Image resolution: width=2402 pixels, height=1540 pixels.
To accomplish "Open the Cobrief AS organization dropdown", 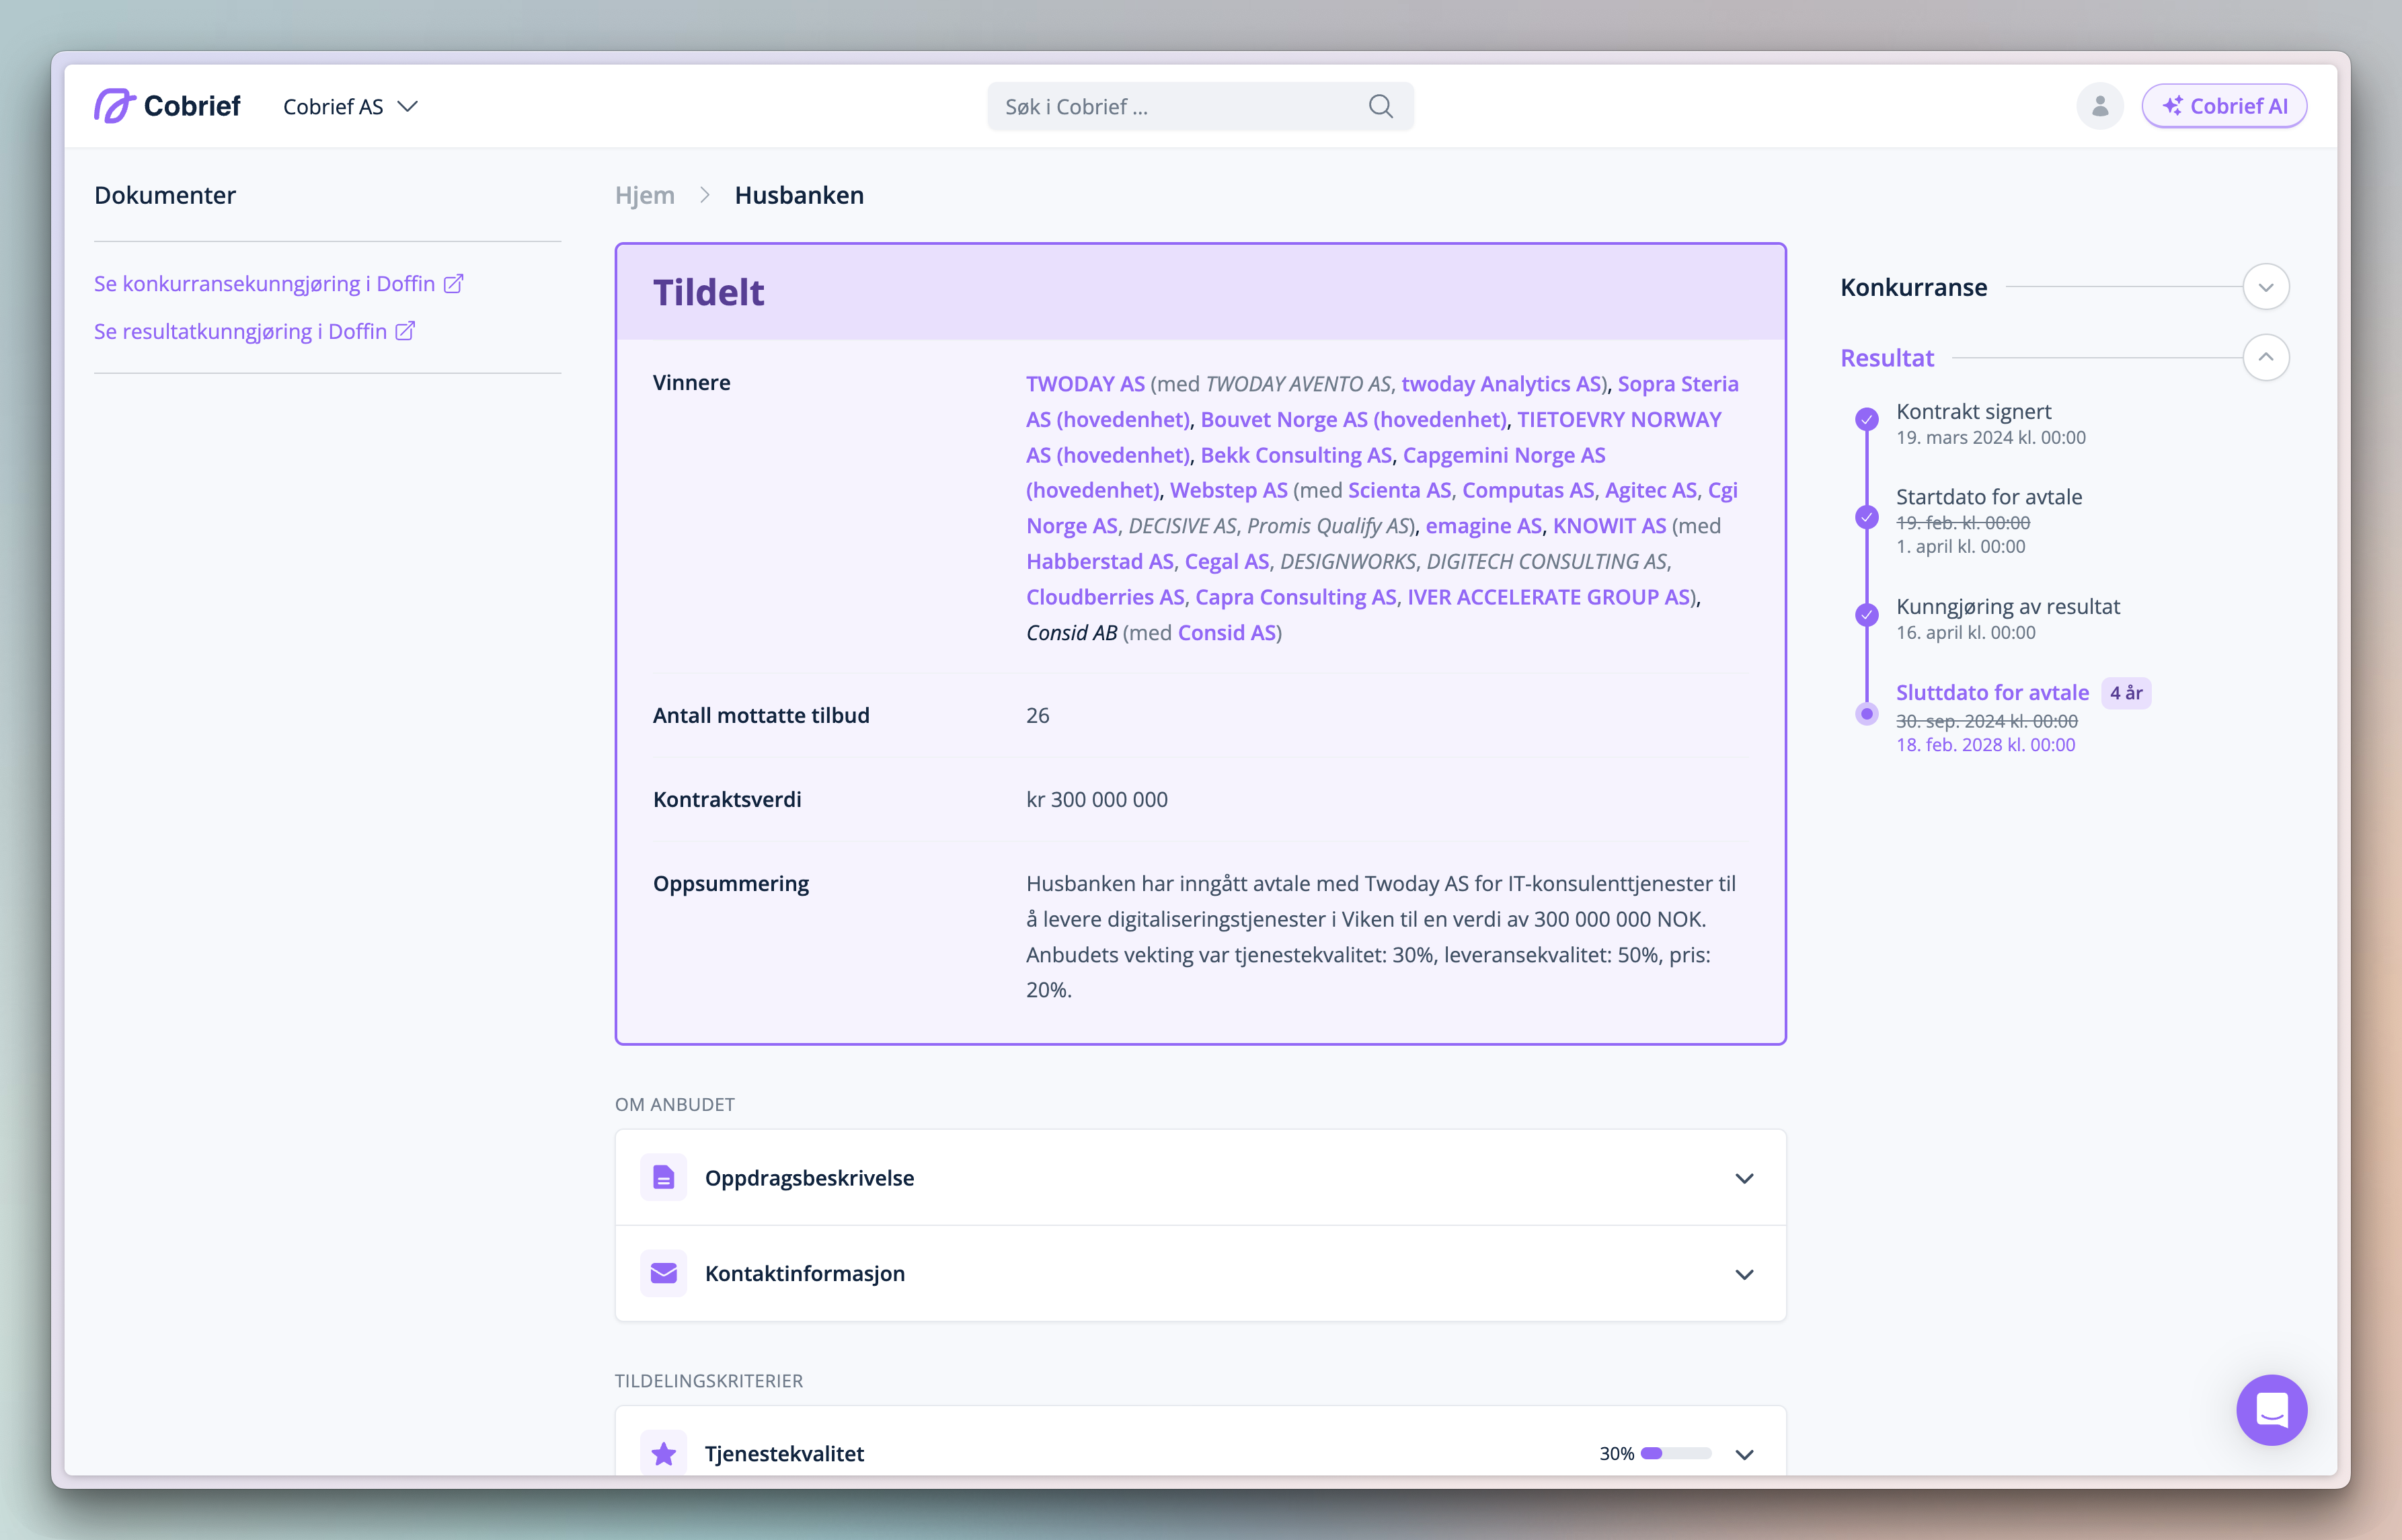I will pos(350,107).
